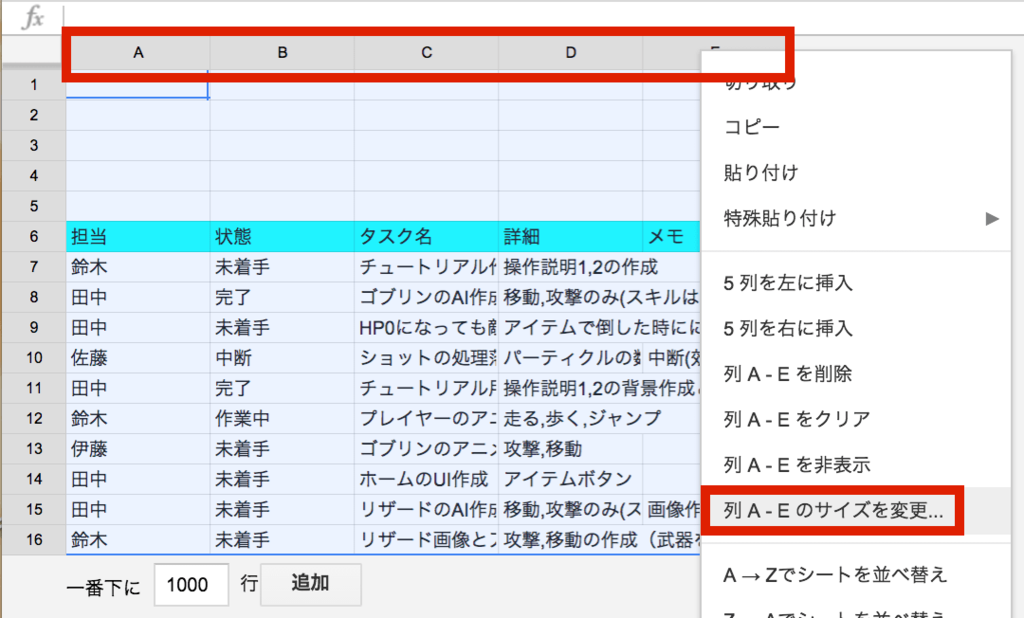The height and width of the screenshot is (618, 1024).
Task: Choose 5列を右に挿入 to insert columns right
Action: [777, 328]
